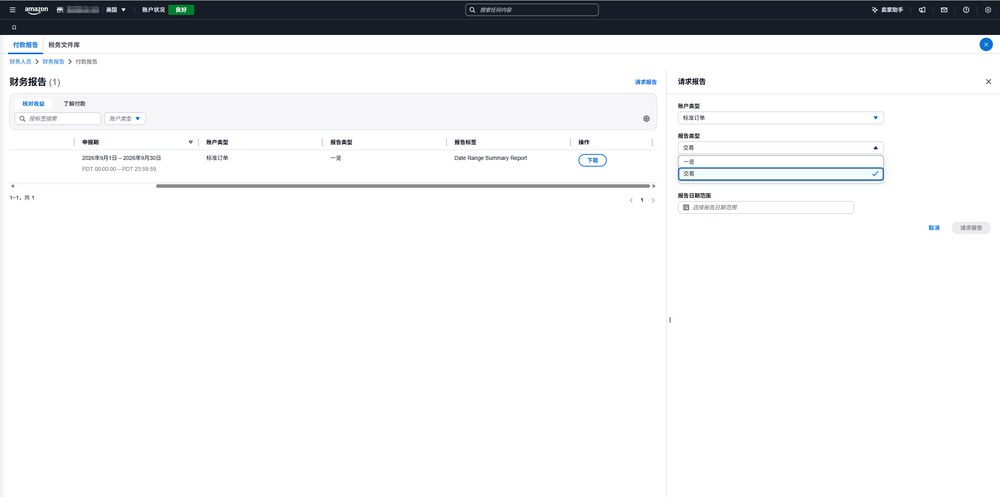Click the 标准订单 table cell
Viewport: 1000px width, 497px height.
(x=217, y=158)
